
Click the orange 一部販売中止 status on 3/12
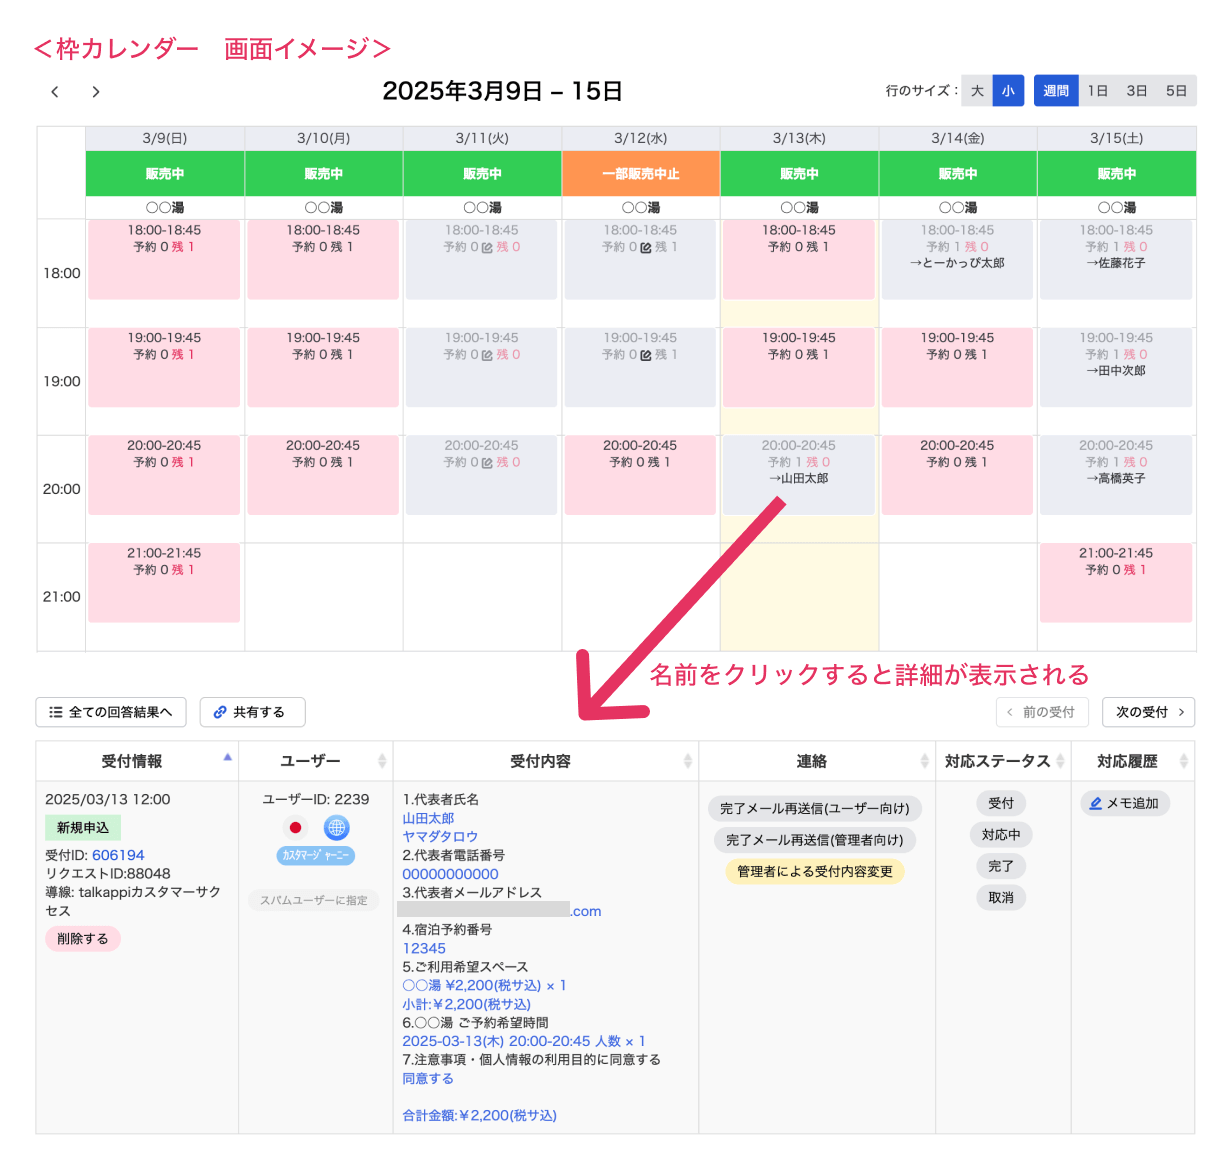point(640,174)
